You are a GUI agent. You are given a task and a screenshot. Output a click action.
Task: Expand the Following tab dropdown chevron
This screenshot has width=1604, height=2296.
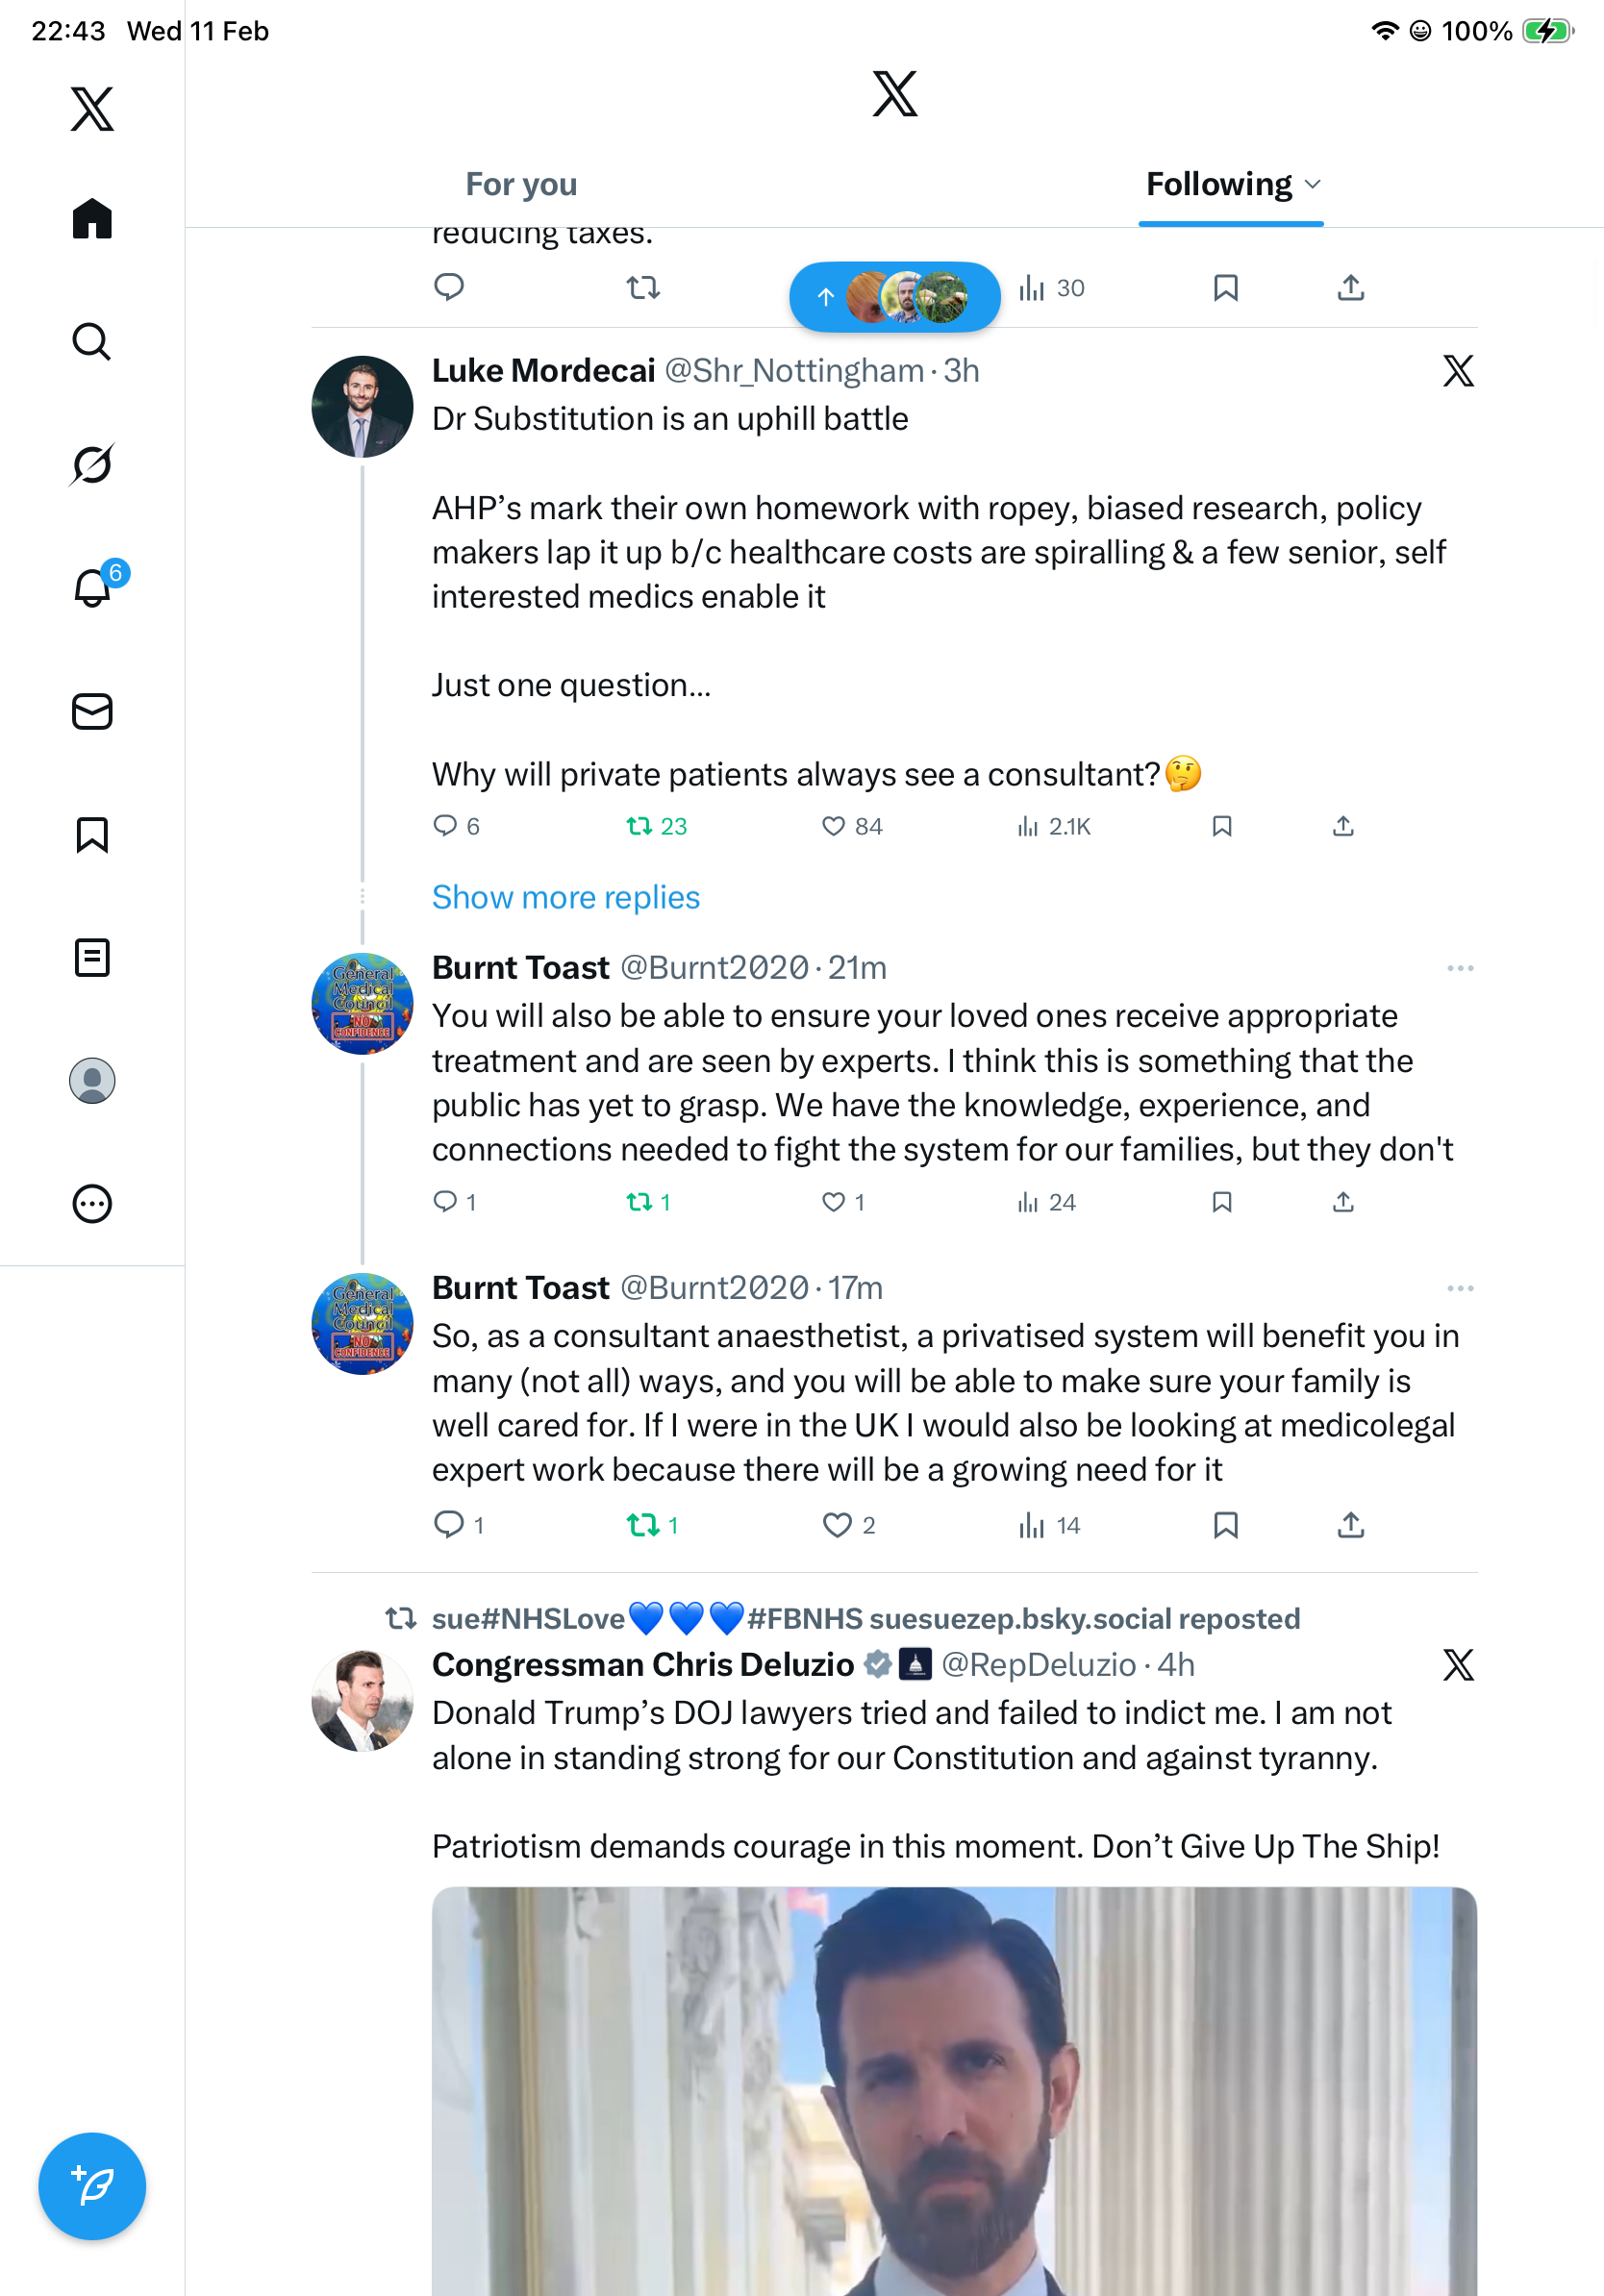pos(1313,184)
